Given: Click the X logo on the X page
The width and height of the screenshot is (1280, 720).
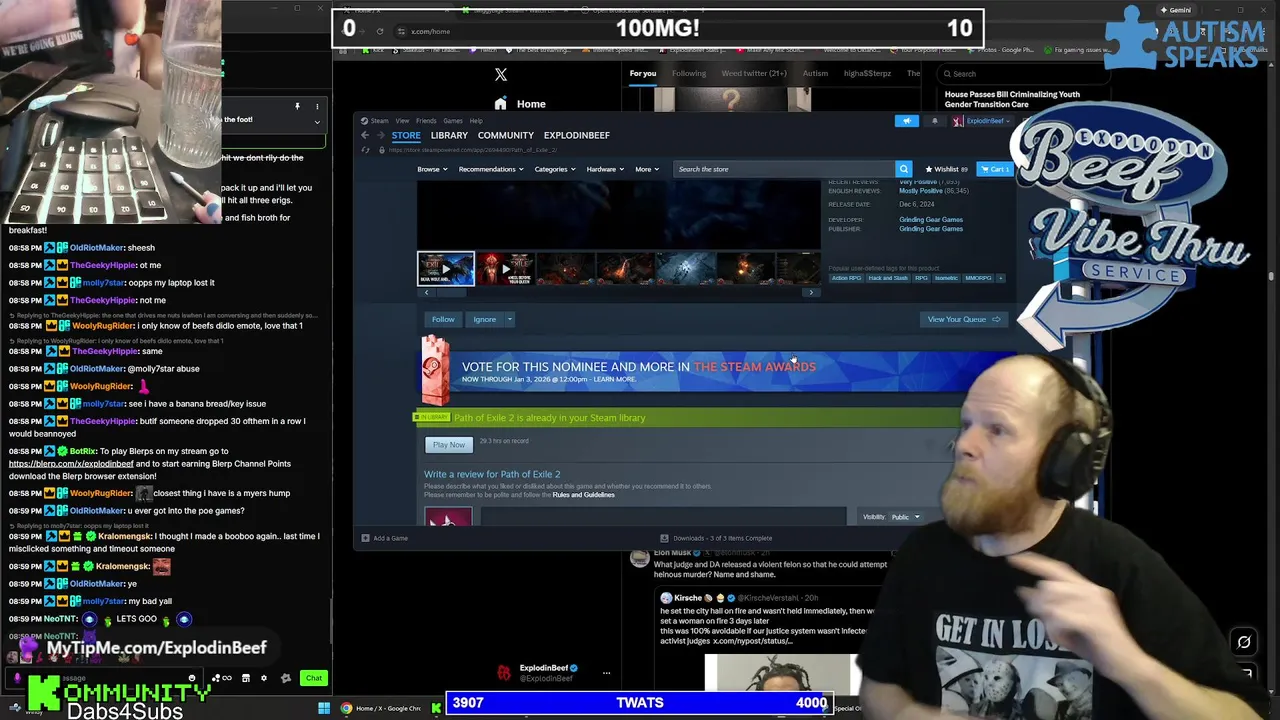Looking at the screenshot, I should click(x=501, y=75).
